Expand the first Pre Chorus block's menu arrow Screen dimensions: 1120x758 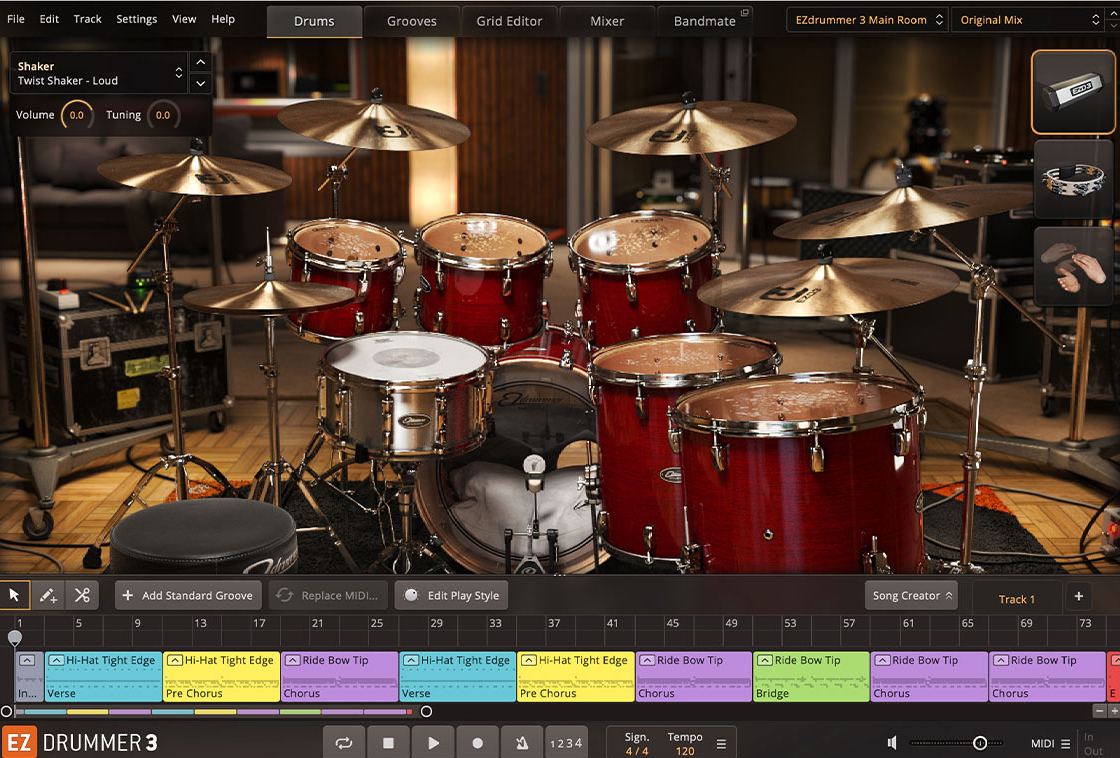click(x=174, y=660)
